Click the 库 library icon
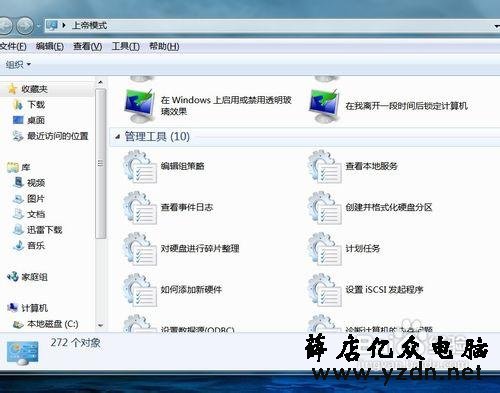Screen dimensions: 500x393 point(13,167)
